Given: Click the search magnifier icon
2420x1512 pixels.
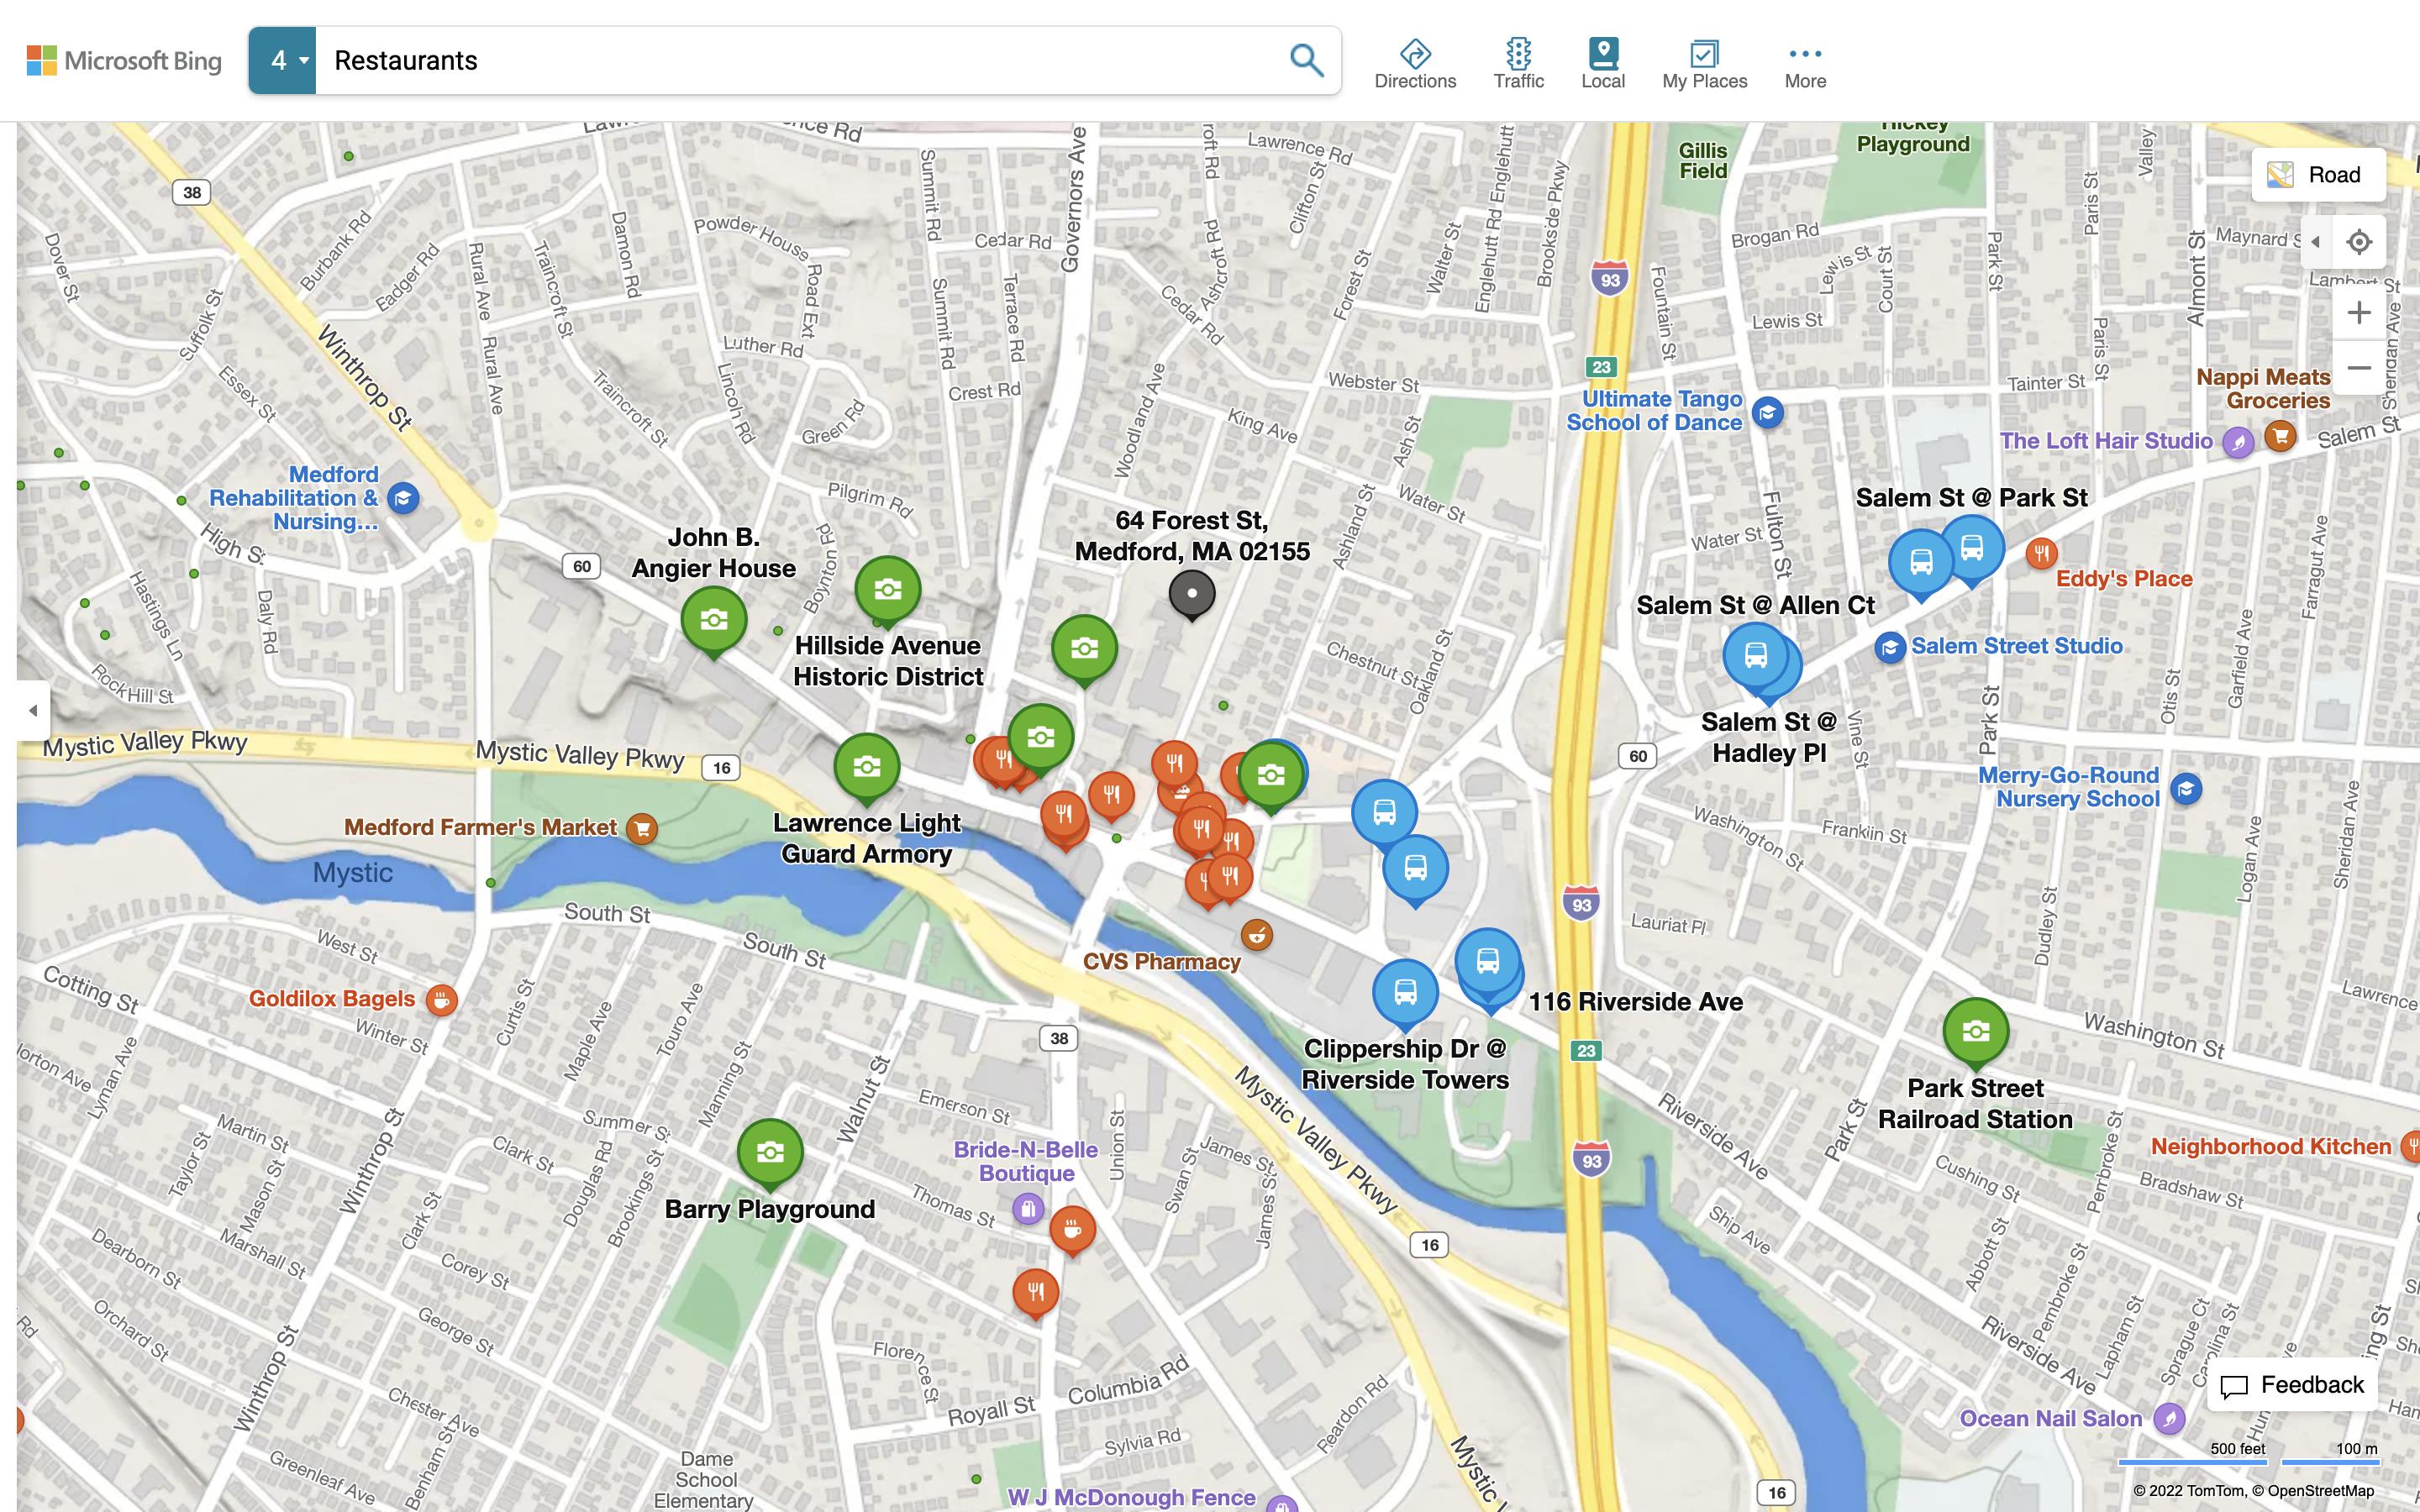Looking at the screenshot, I should tap(1306, 60).
